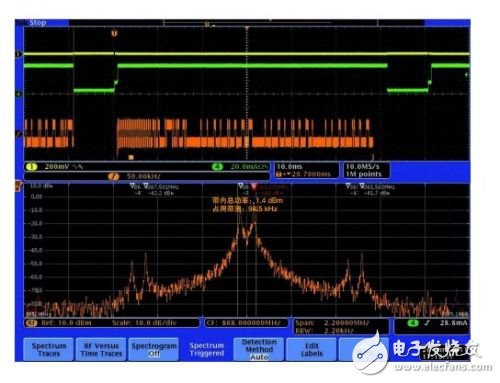The height and width of the screenshot is (383, 500).
Task: Toggle Spectrum Triggered option
Action: click(x=206, y=349)
